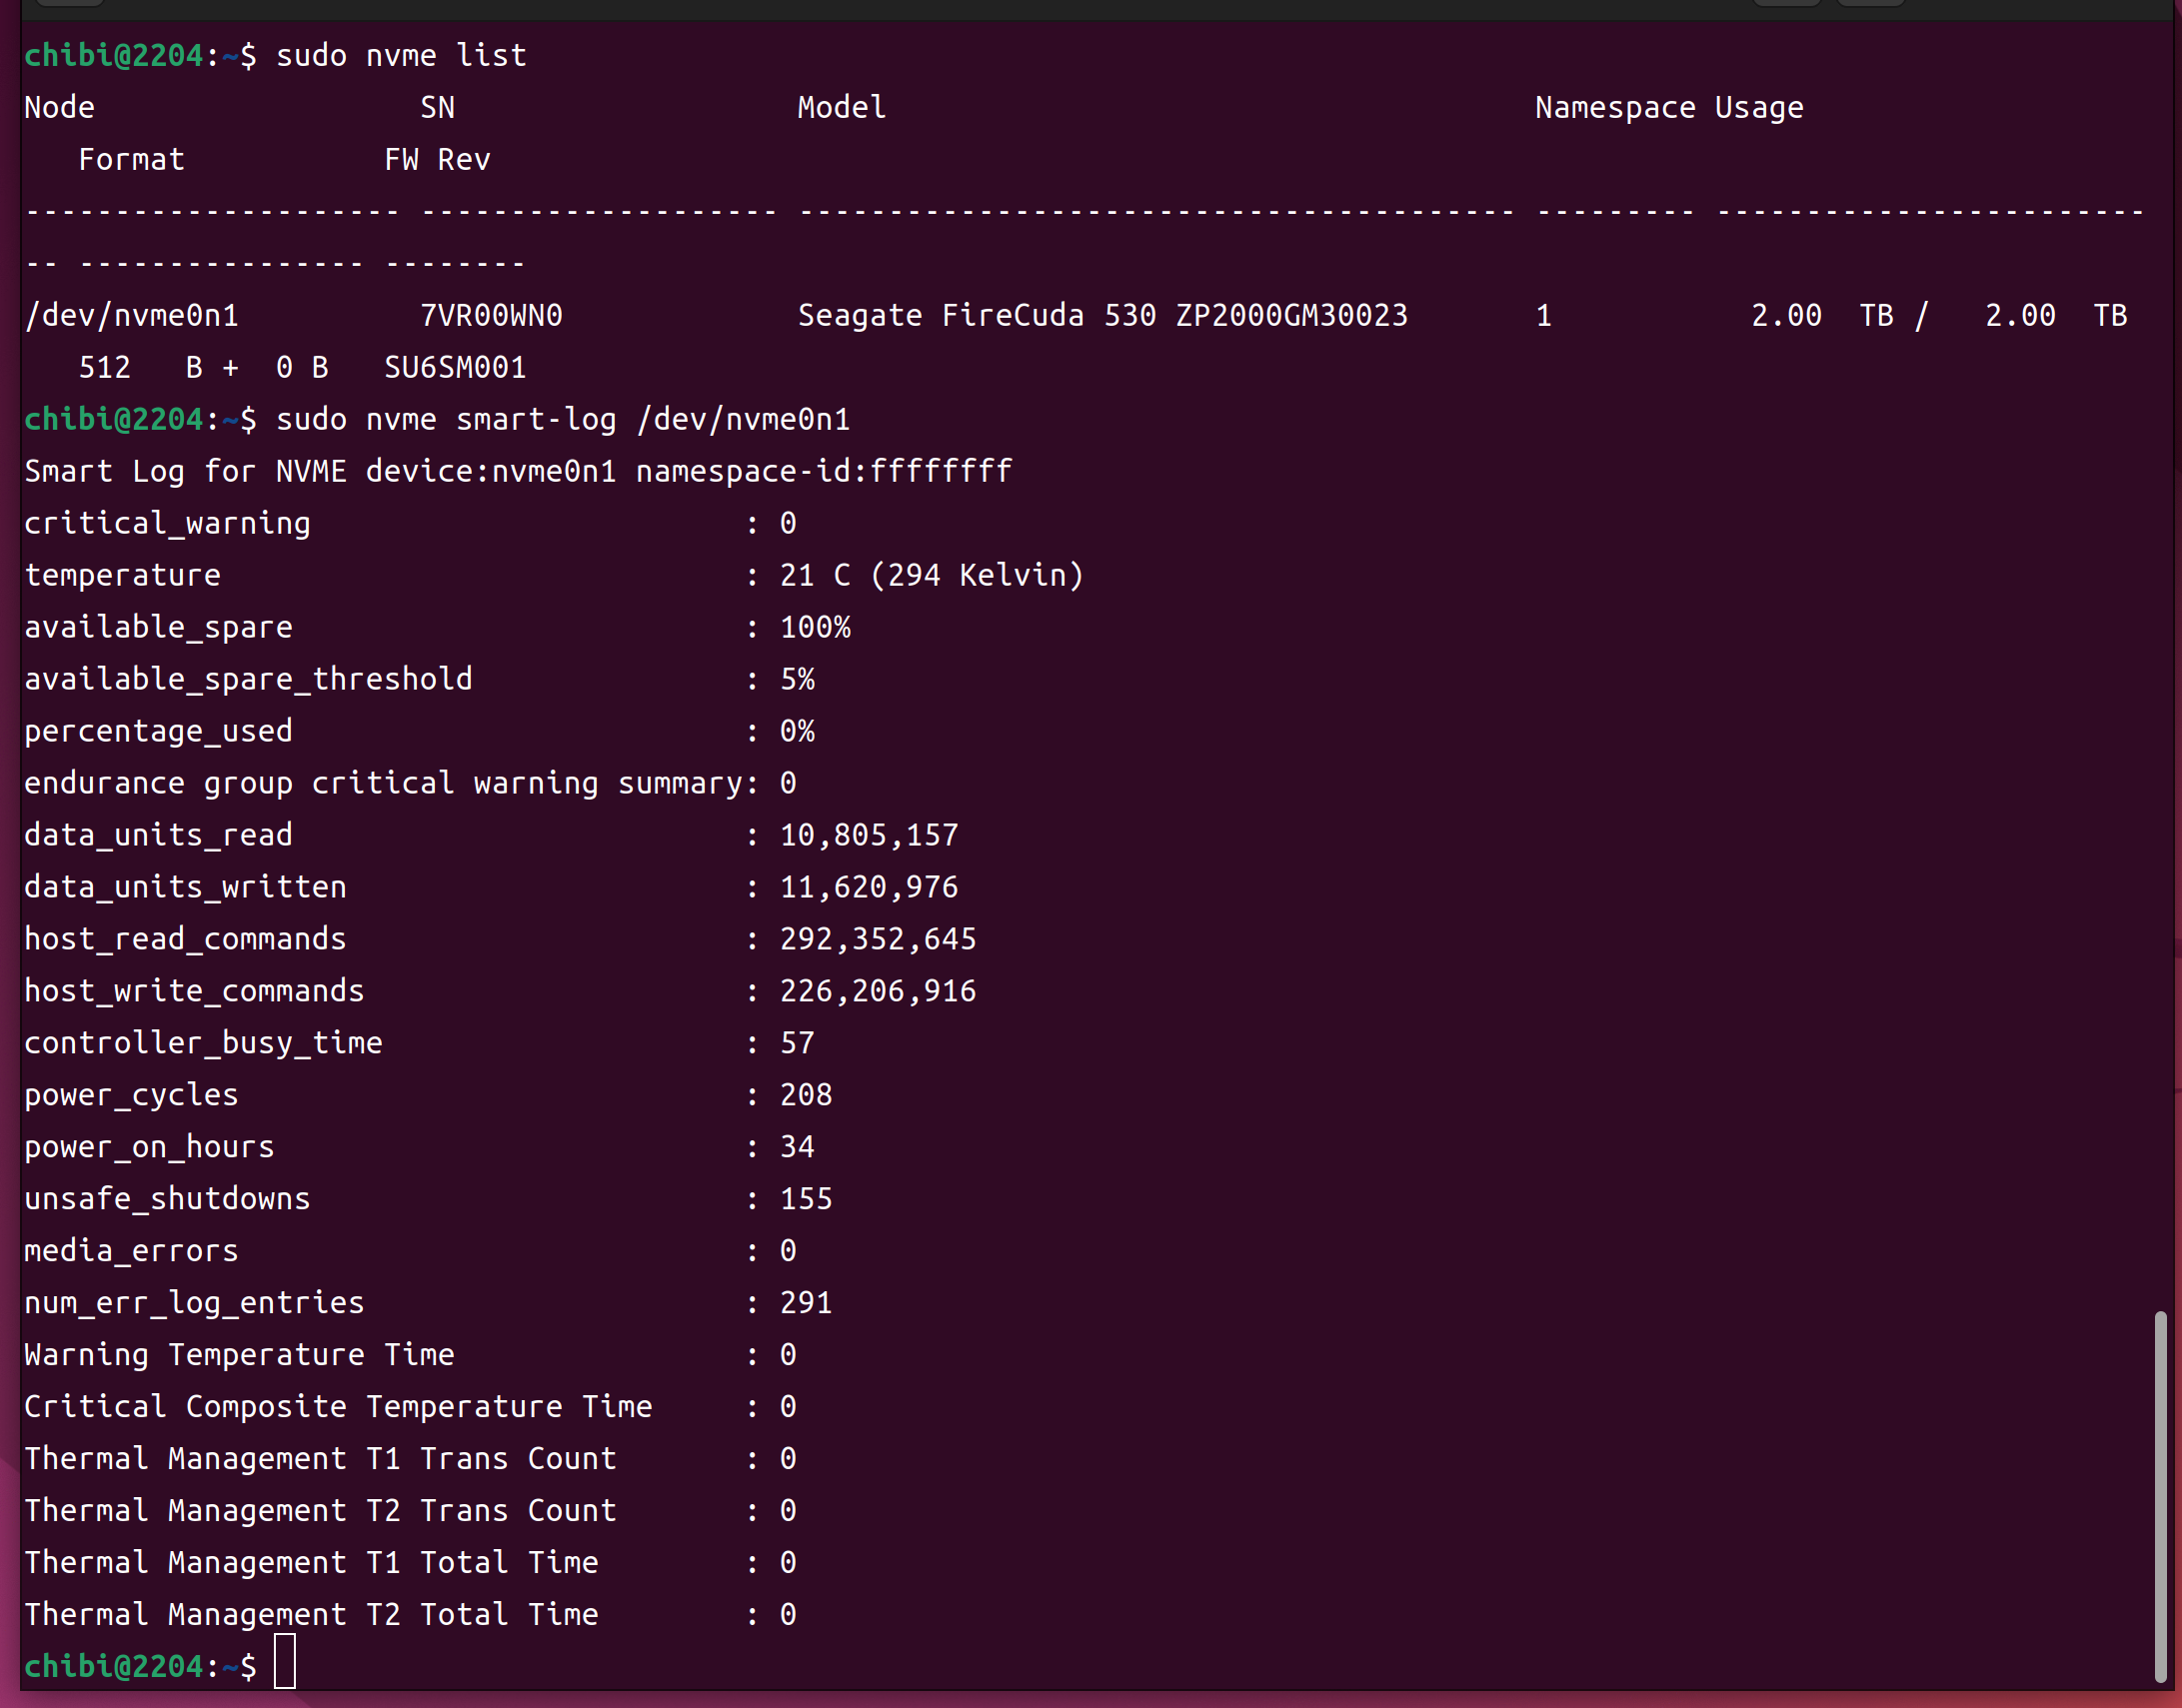The width and height of the screenshot is (2182, 1708).
Task: Click the num_err_log_entries value 291
Action: 805,1303
